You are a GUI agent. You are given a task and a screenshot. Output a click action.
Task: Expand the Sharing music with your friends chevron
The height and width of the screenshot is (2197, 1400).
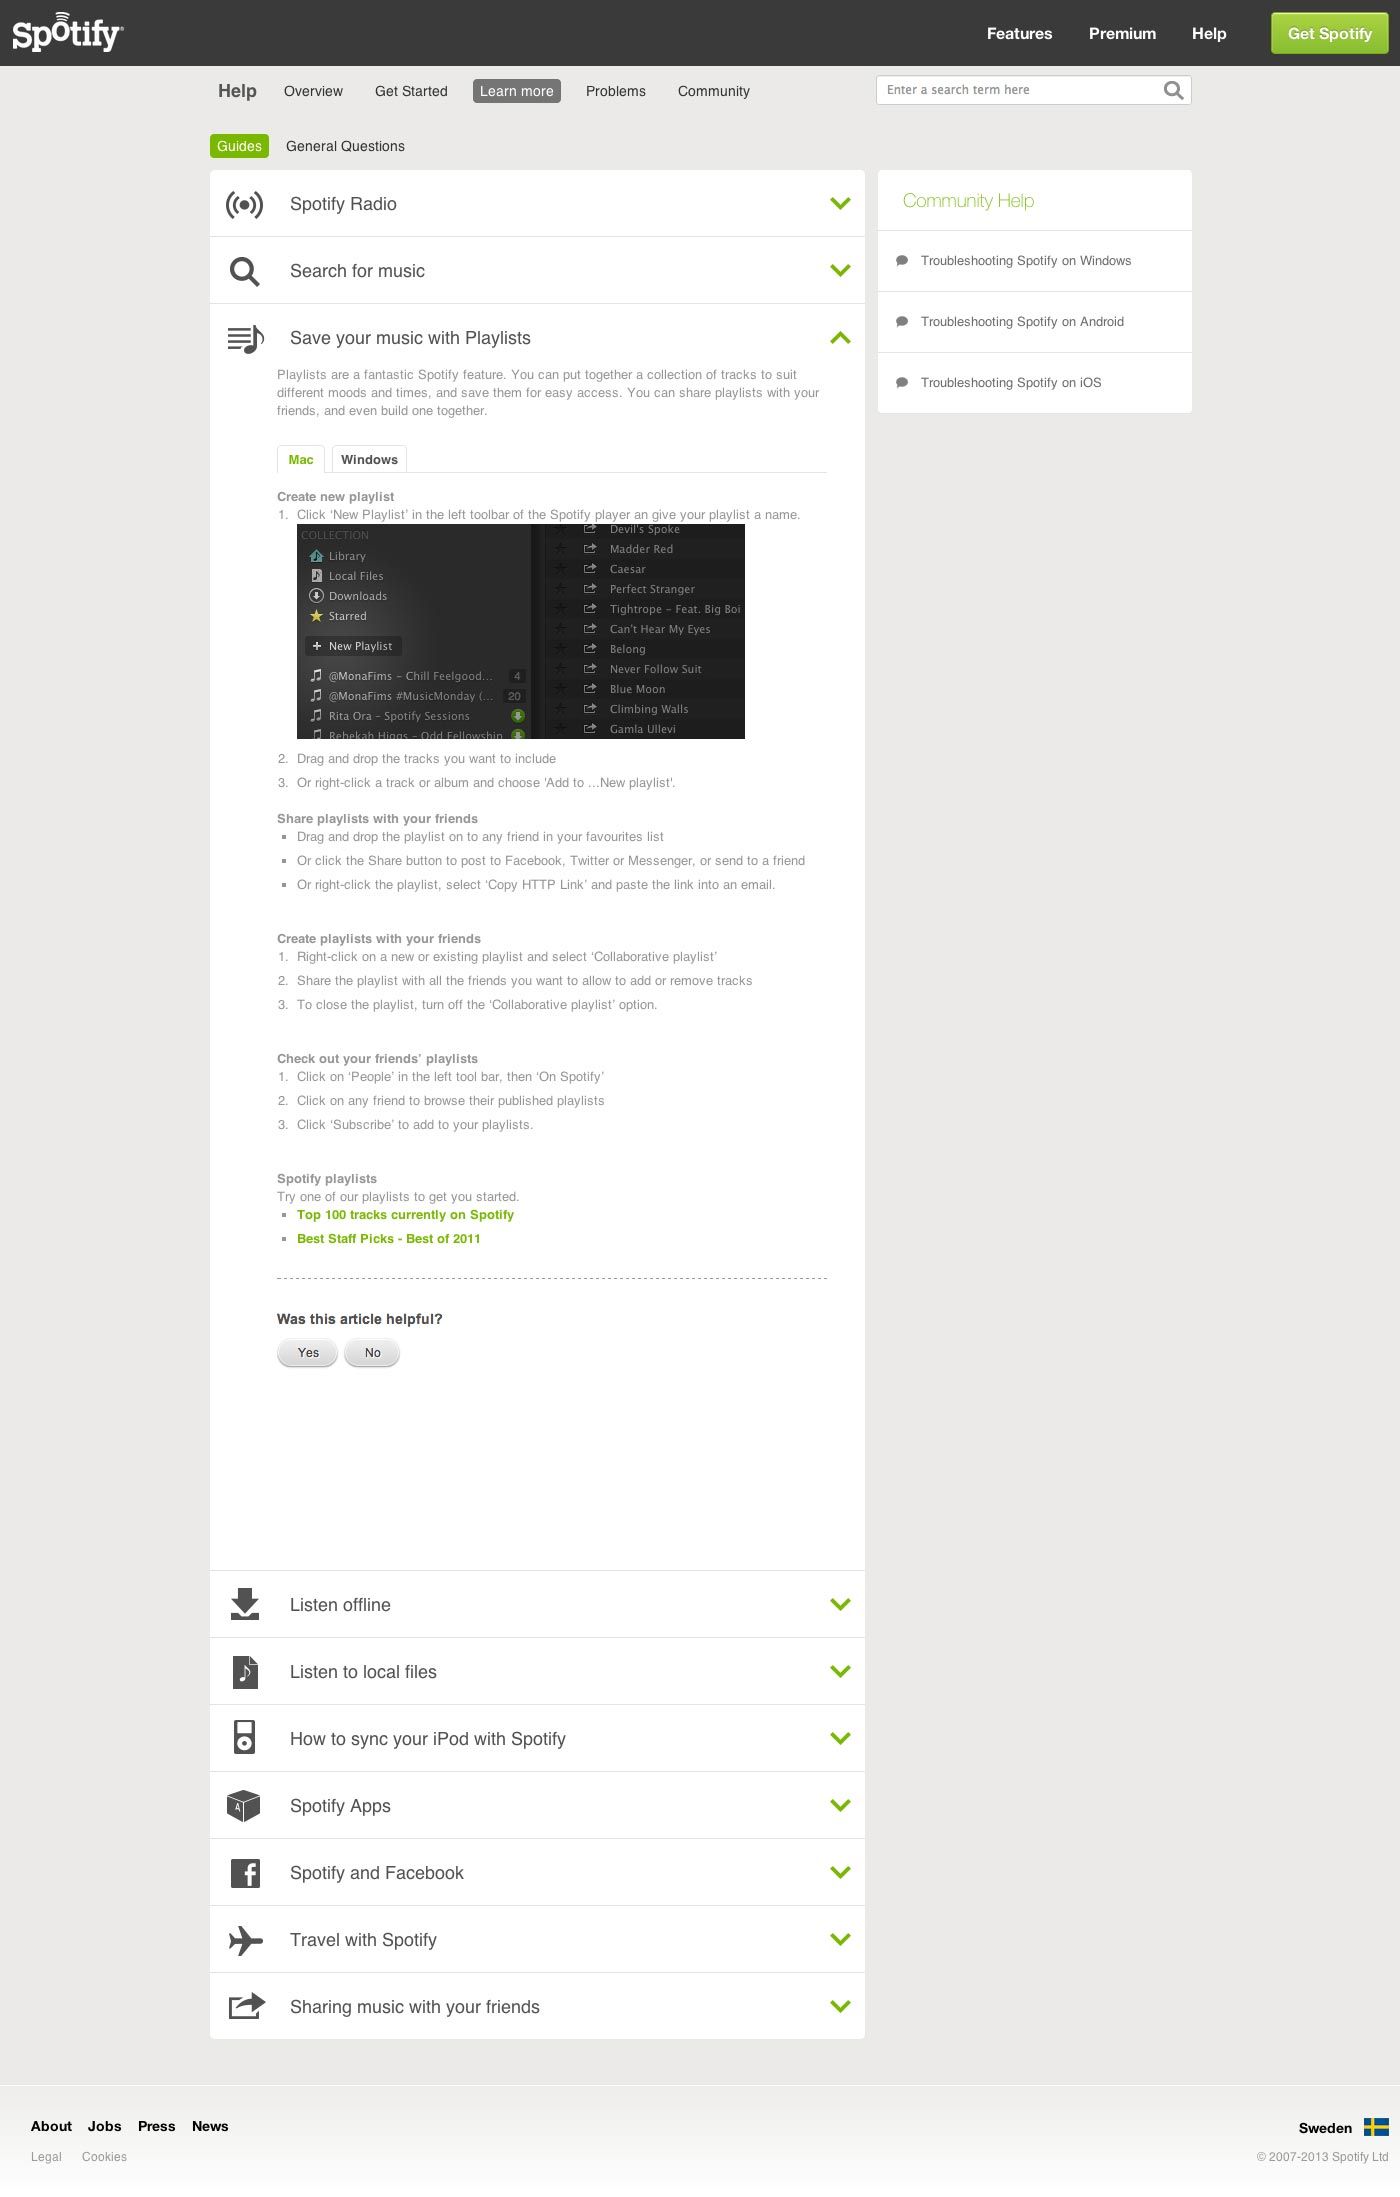point(840,2006)
